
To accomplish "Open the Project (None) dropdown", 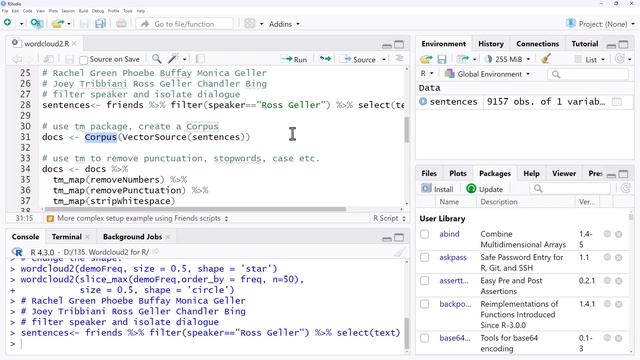I will 600,24.
